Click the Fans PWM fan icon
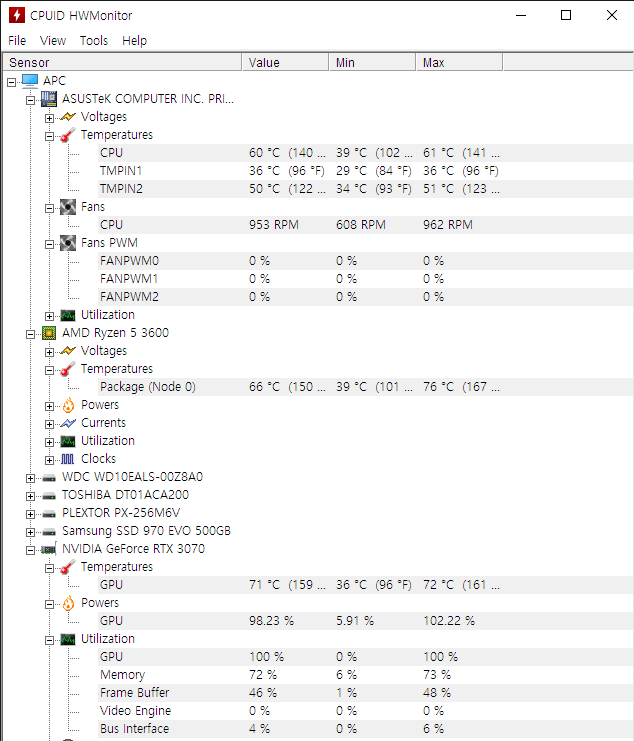 pyautogui.click(x=68, y=243)
